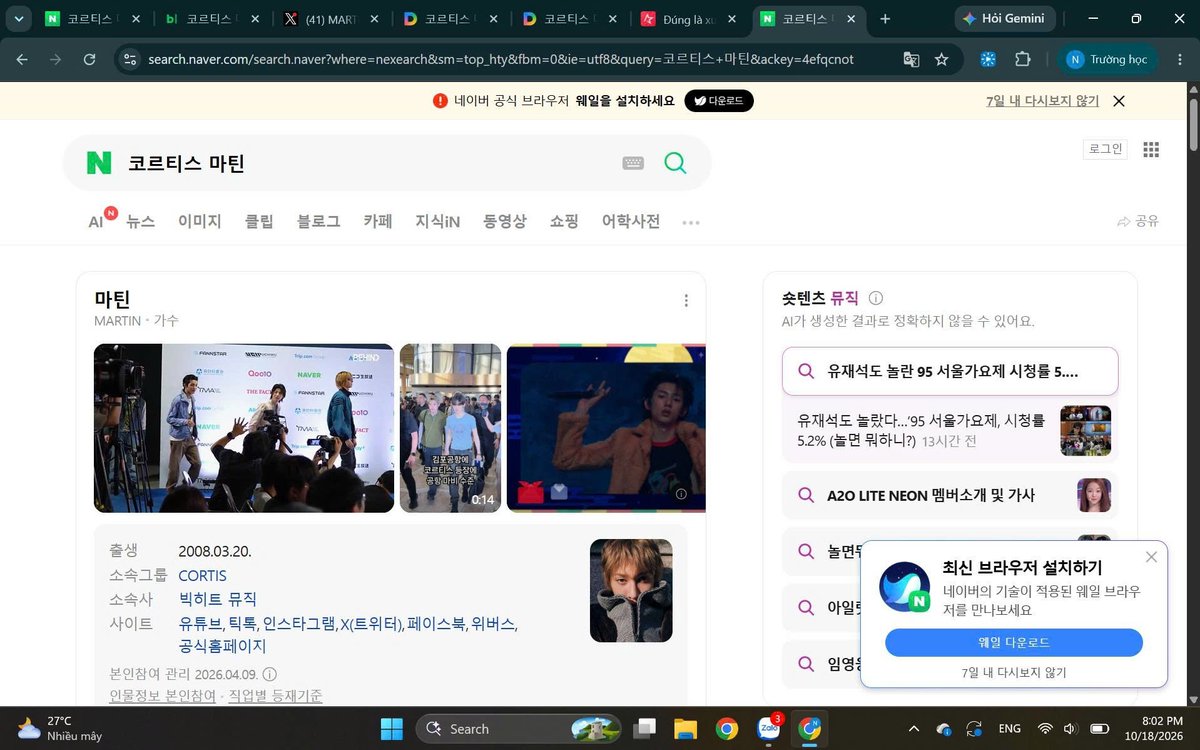1200x750 pixels.
Task: Play the 0:14 airport video clip
Action: pyautogui.click(x=451, y=428)
